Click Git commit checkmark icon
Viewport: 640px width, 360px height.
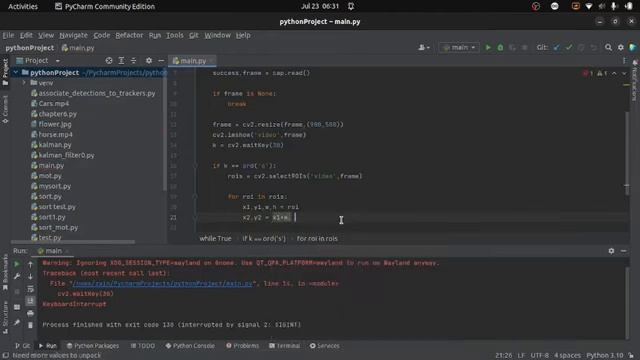coord(569,48)
